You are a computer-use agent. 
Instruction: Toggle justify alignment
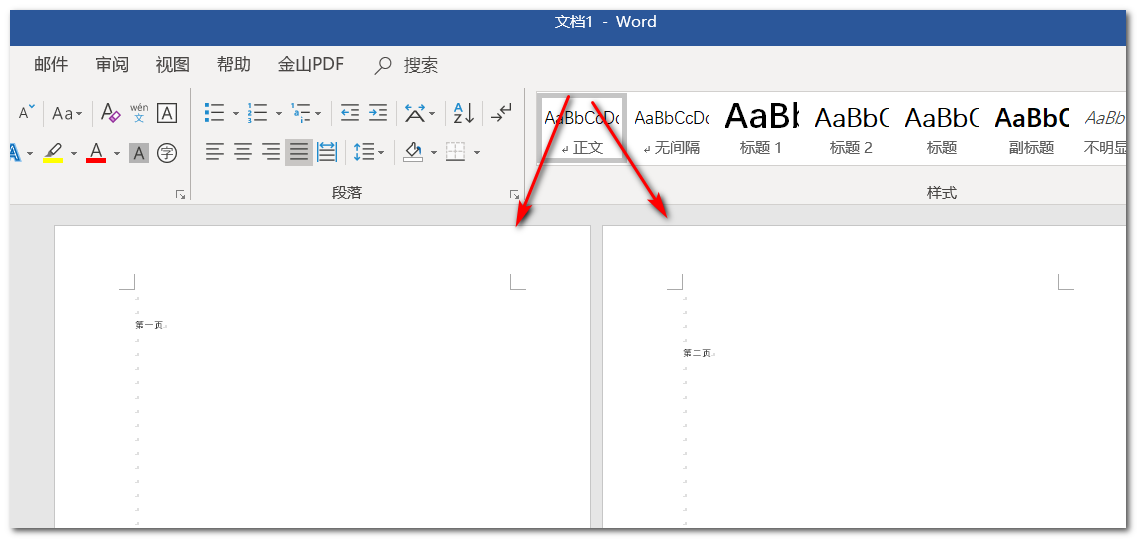pyautogui.click(x=299, y=152)
